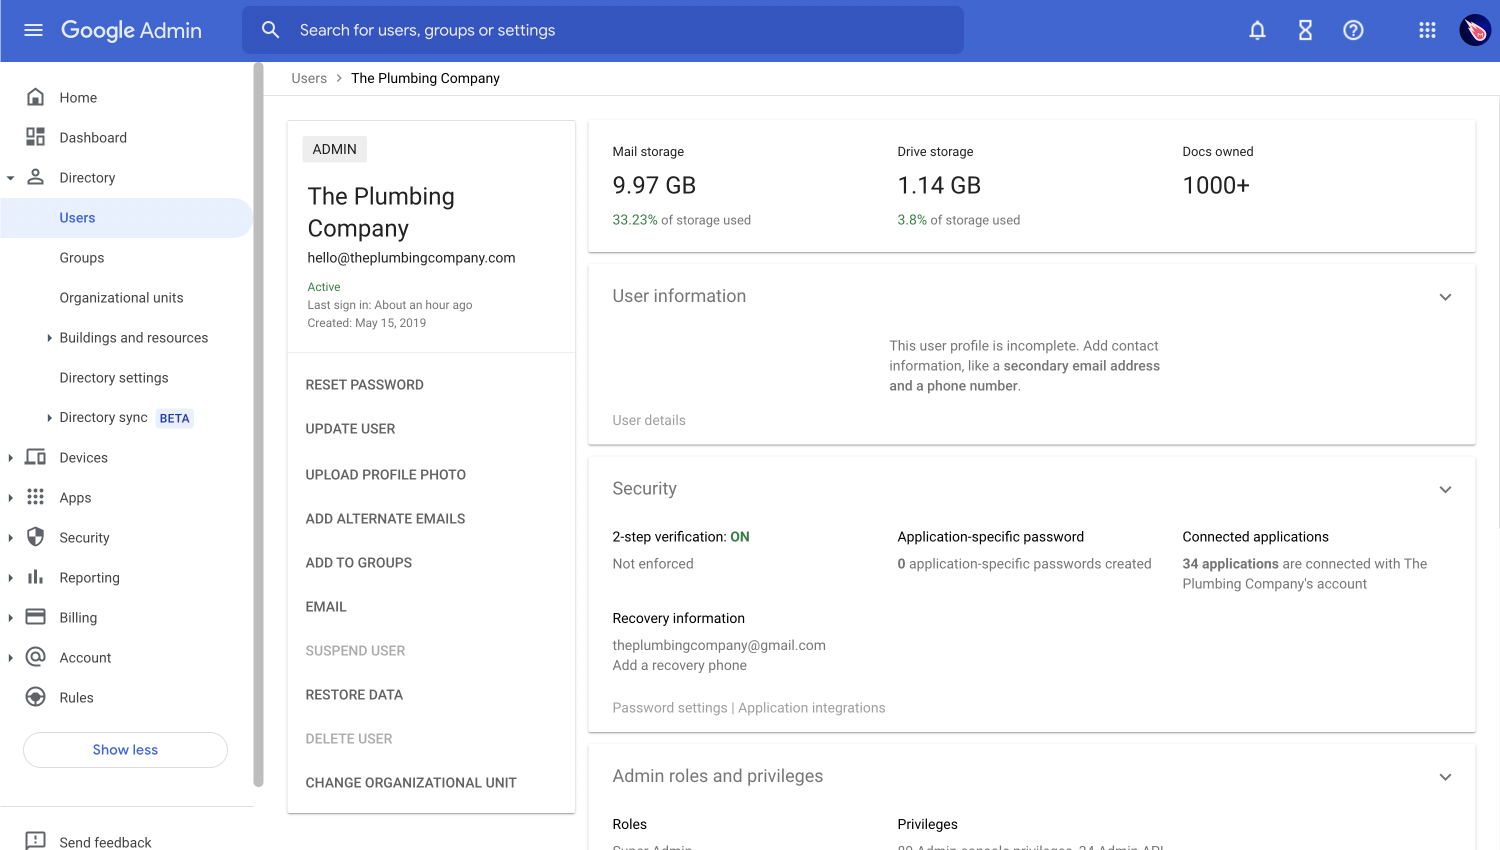Click the Home house icon
The width and height of the screenshot is (1500, 850).
(35, 97)
